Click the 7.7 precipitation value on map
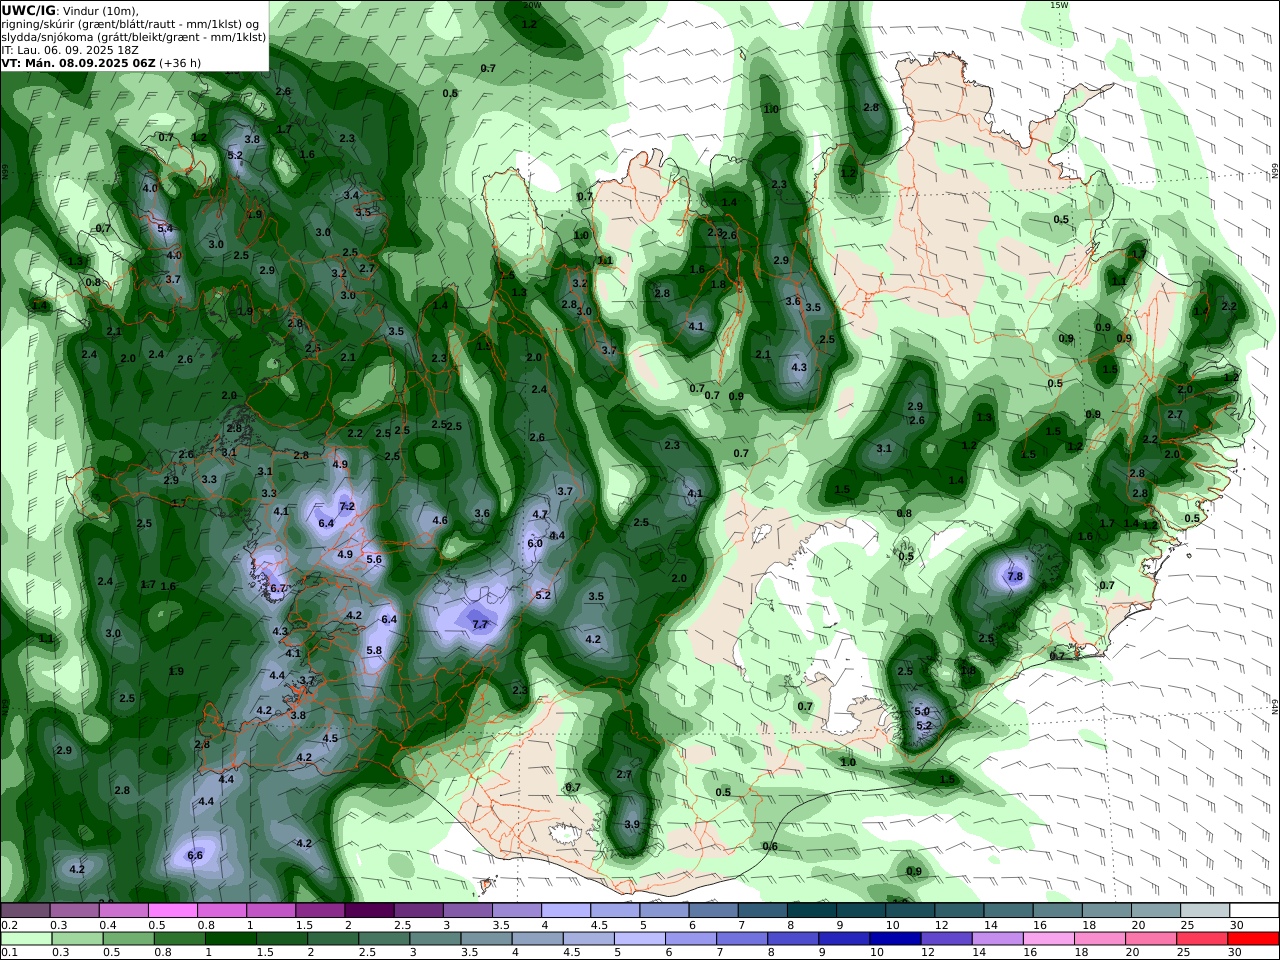 point(480,624)
